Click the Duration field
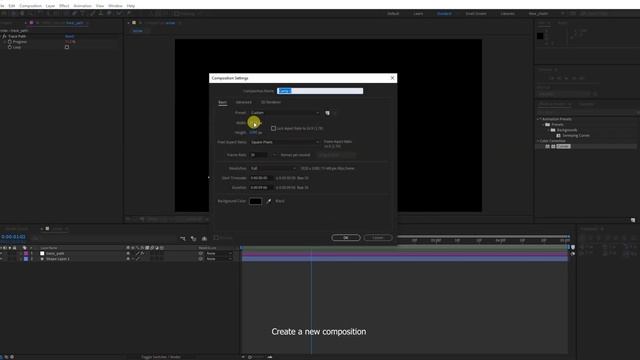 (261, 187)
